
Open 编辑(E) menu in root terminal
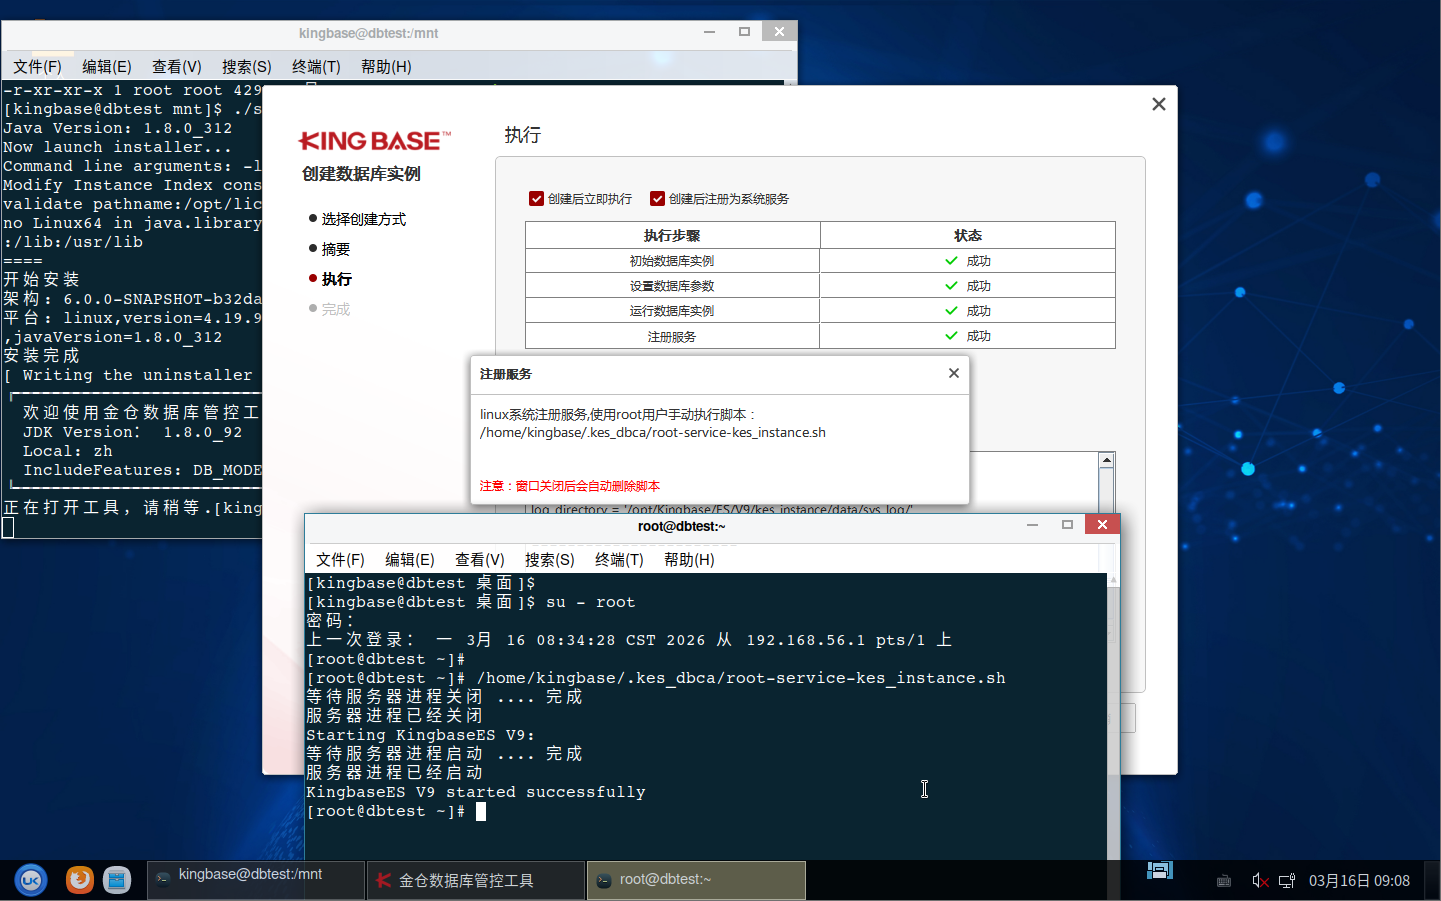click(x=410, y=560)
